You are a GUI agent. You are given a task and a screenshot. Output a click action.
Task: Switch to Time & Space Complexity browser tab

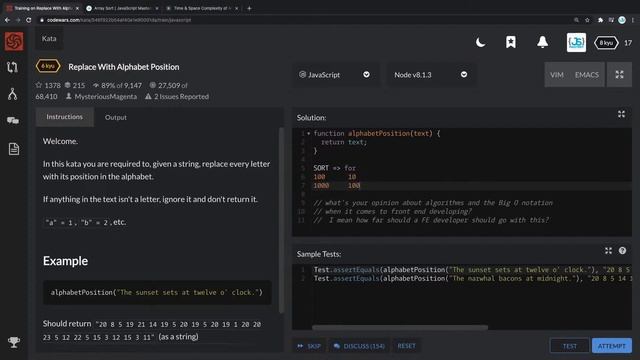tap(202, 8)
